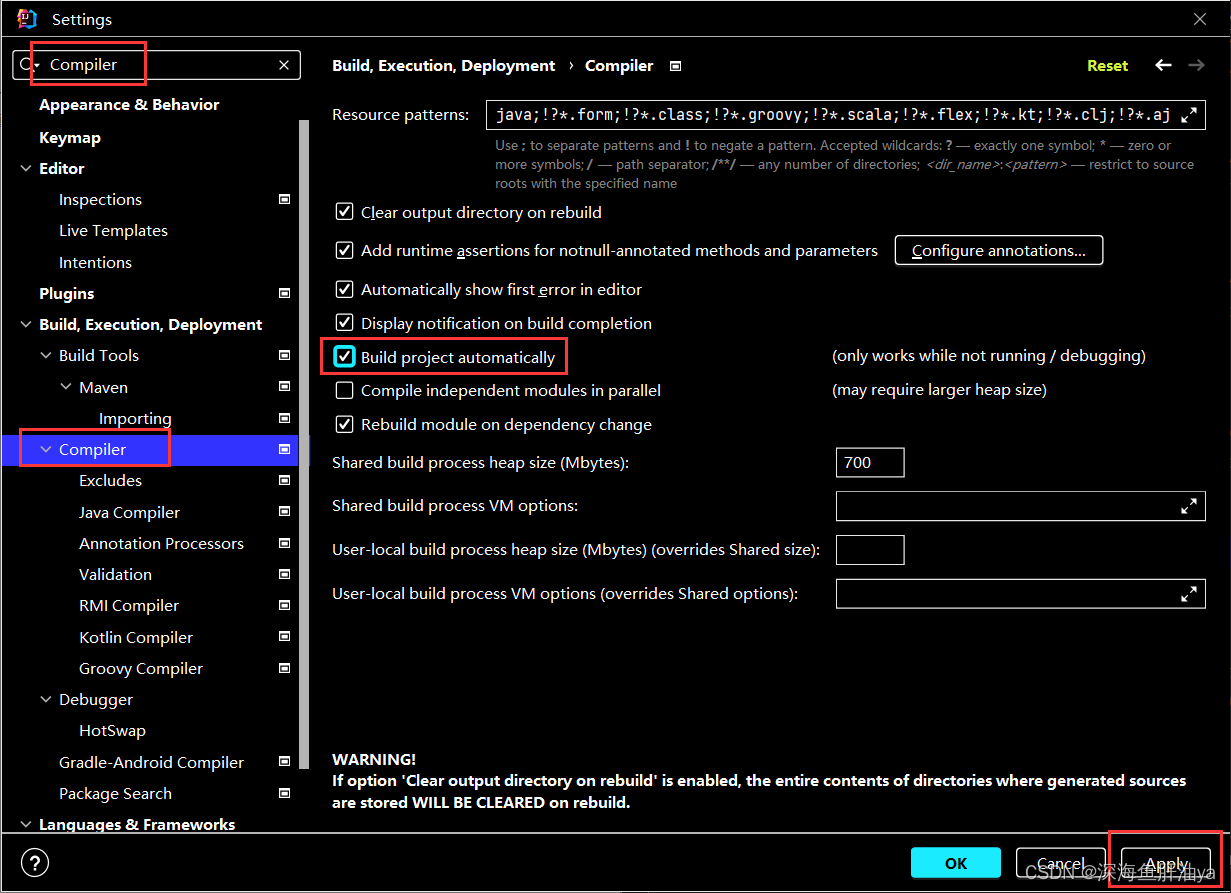Image resolution: width=1231 pixels, height=893 pixels.
Task: Collapse the Debugger tree node
Action: point(45,699)
